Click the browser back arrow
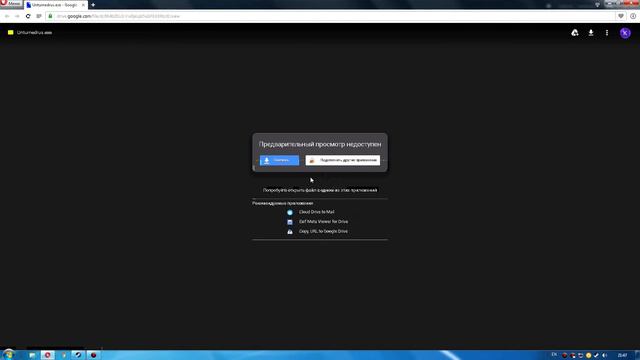The height and width of the screenshot is (360, 640). click(7, 16)
